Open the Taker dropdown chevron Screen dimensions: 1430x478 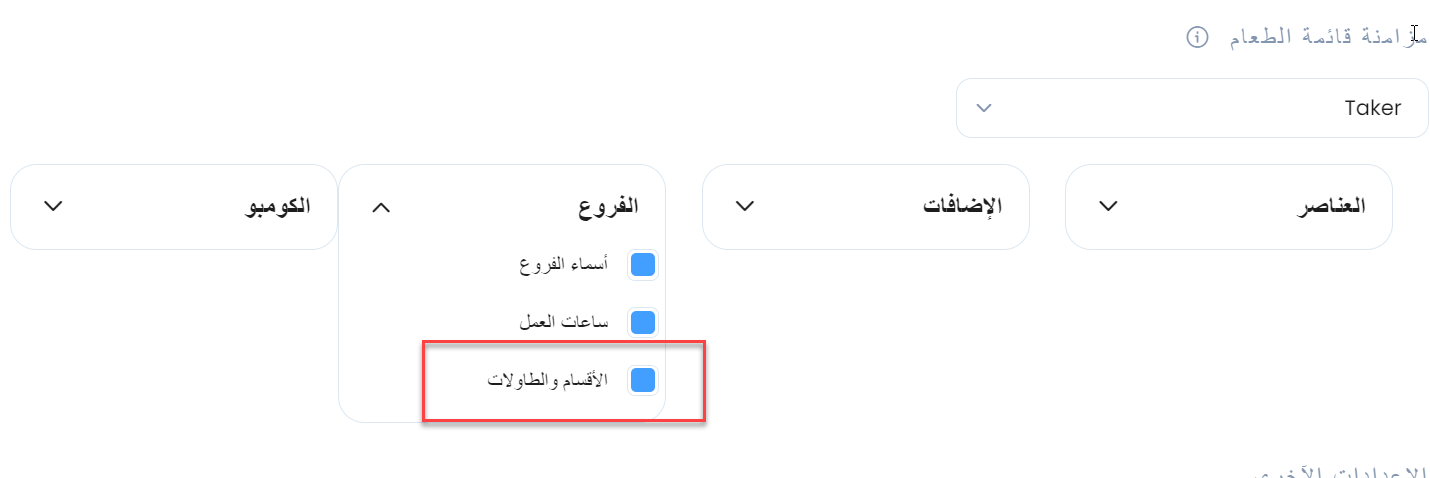coord(983,108)
